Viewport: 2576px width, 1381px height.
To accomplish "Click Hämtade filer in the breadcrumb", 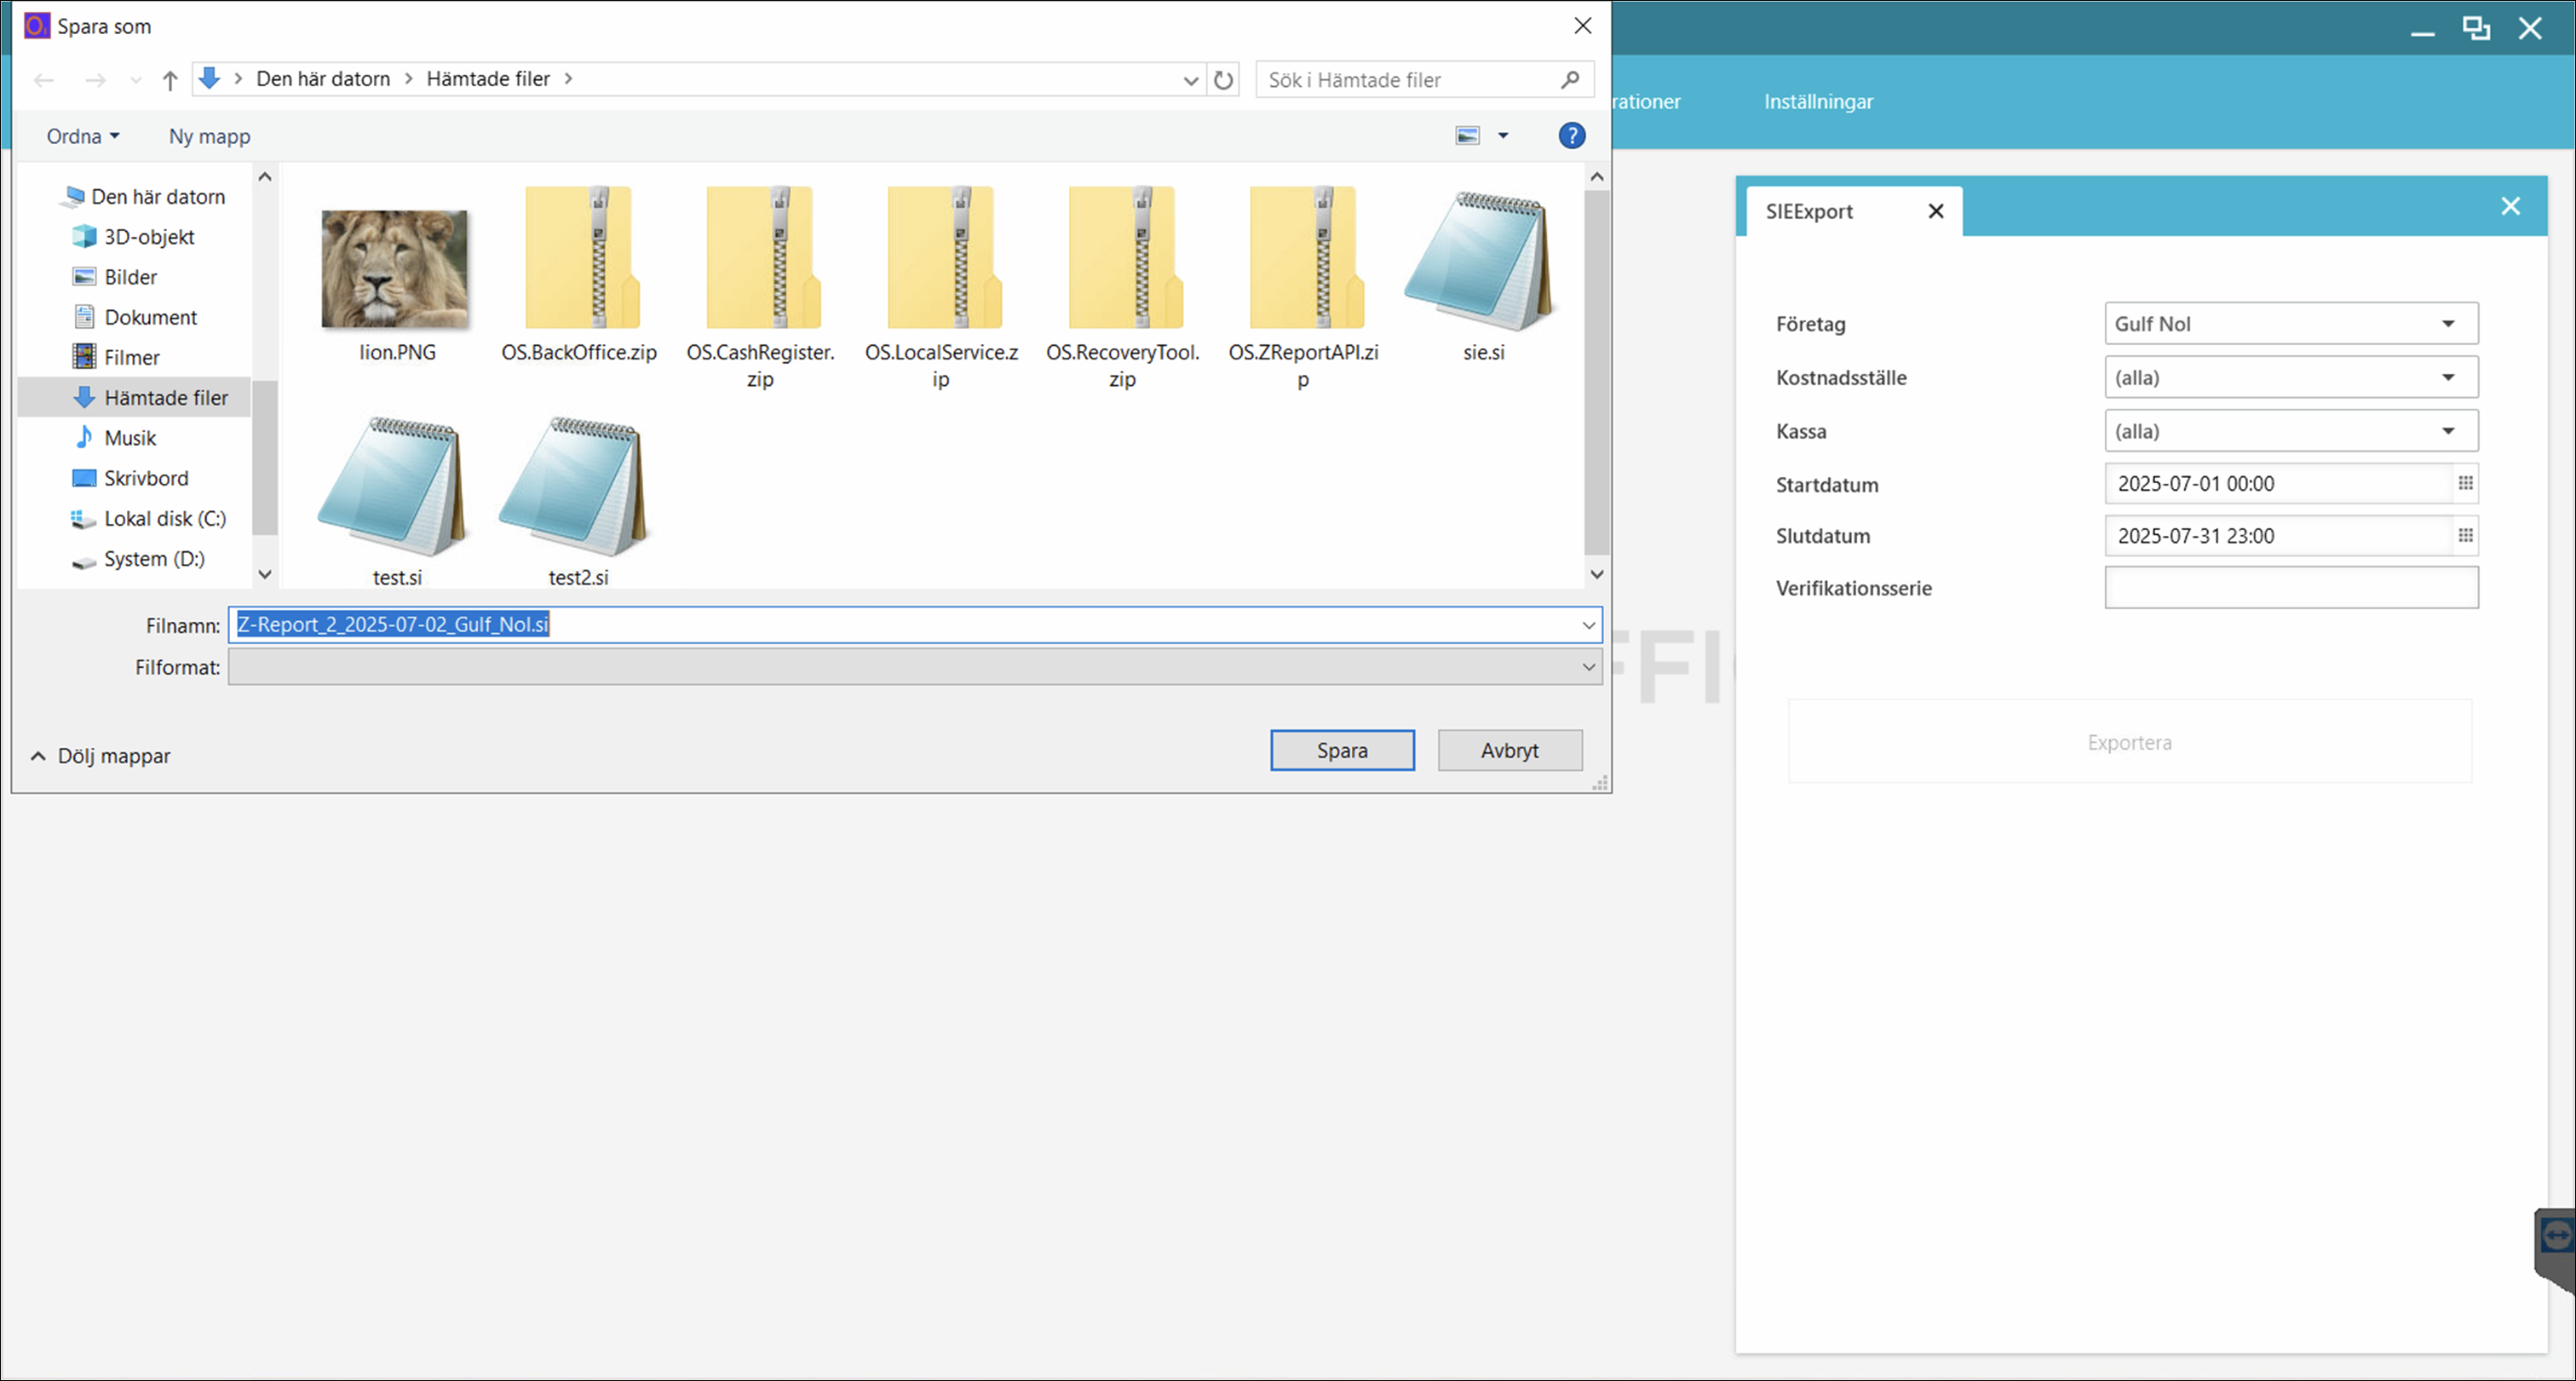I will click(488, 79).
